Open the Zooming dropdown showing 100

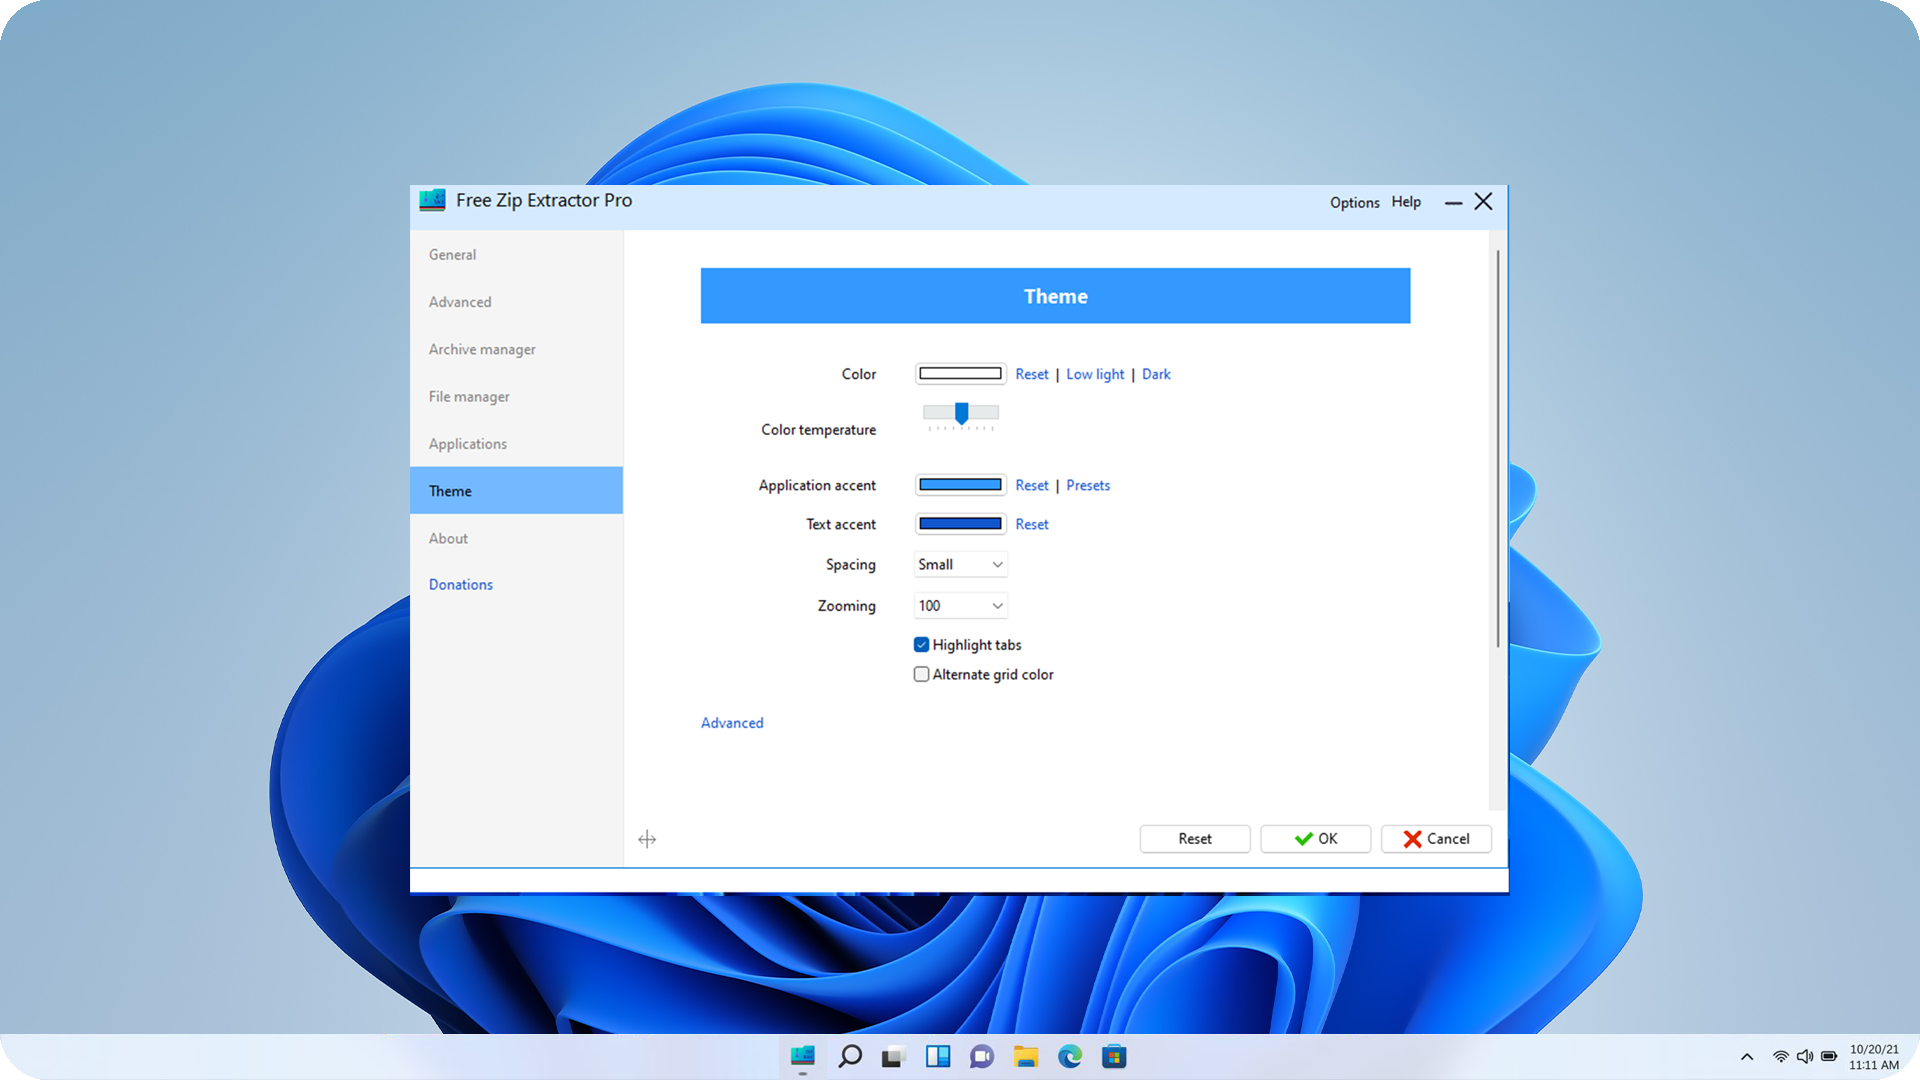click(x=960, y=605)
